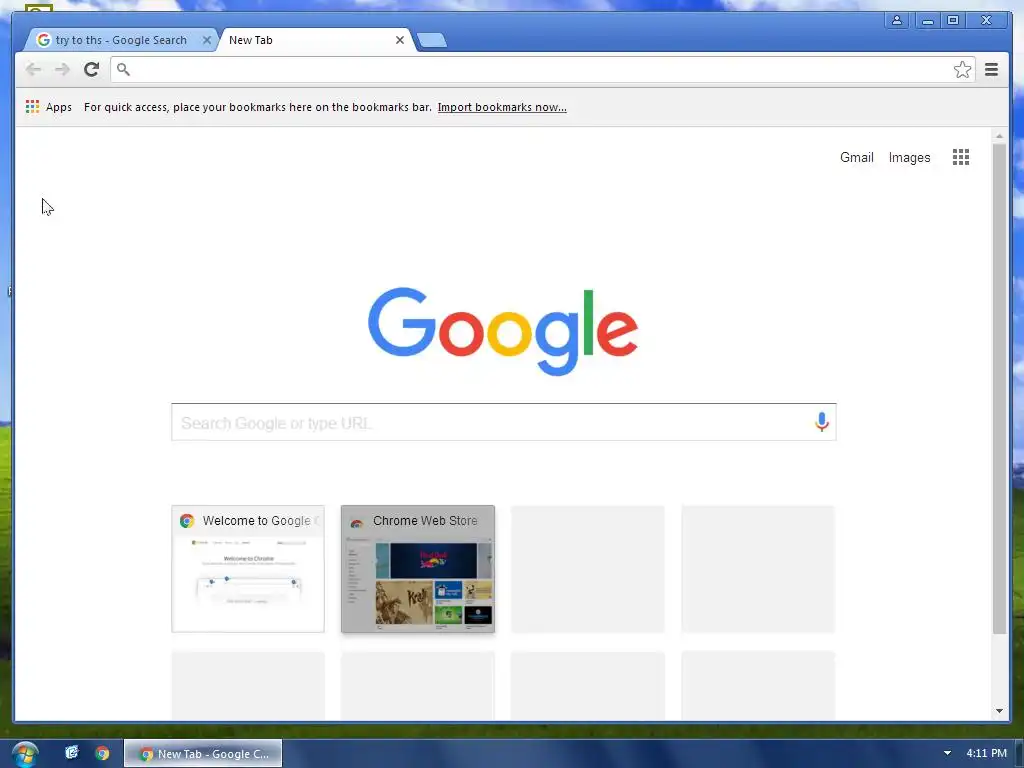Show hidden system tray icons
This screenshot has height=768, width=1024.
[947, 753]
